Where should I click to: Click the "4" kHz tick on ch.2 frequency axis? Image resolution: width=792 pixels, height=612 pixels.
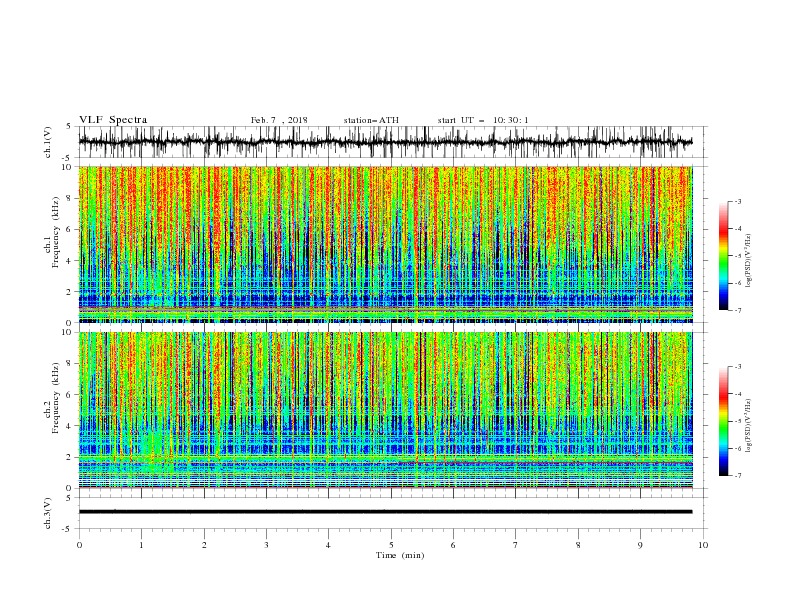(x=71, y=426)
